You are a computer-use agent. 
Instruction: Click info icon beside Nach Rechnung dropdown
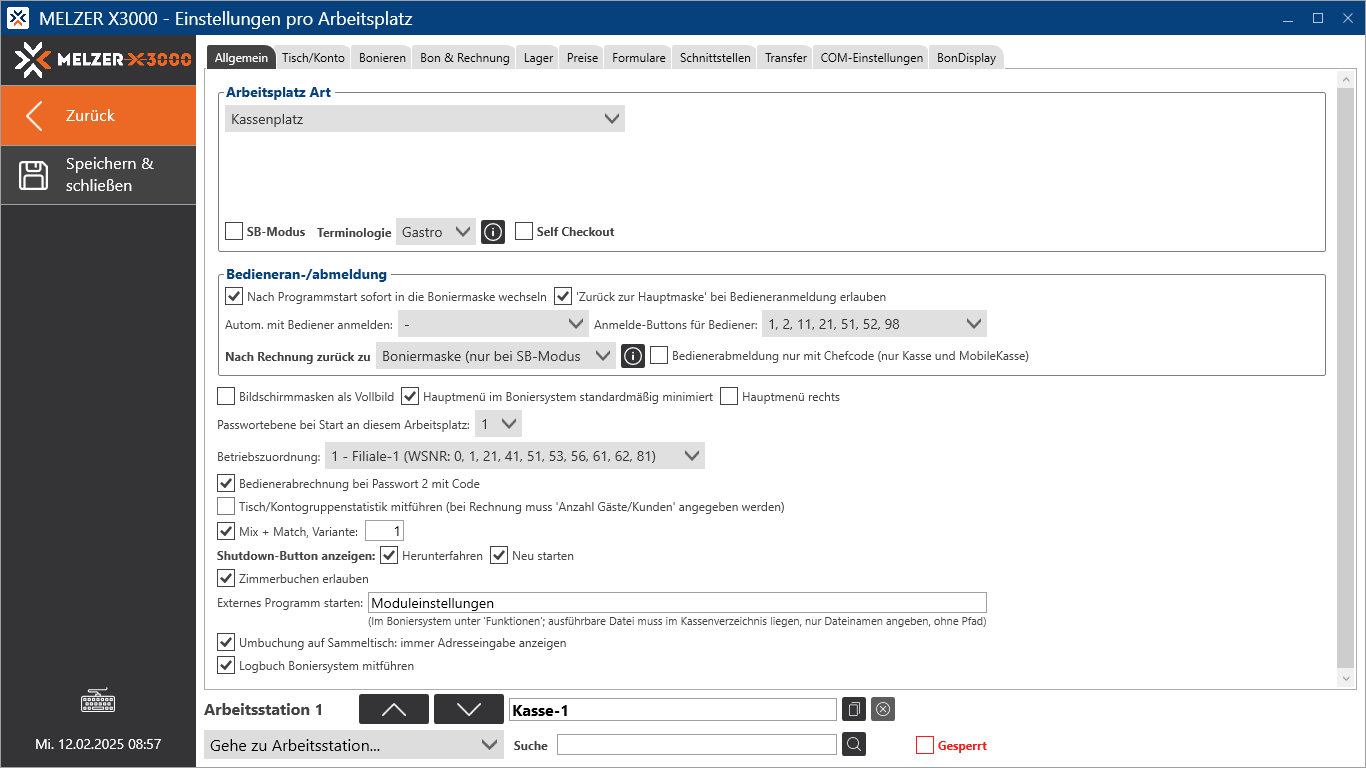632,356
